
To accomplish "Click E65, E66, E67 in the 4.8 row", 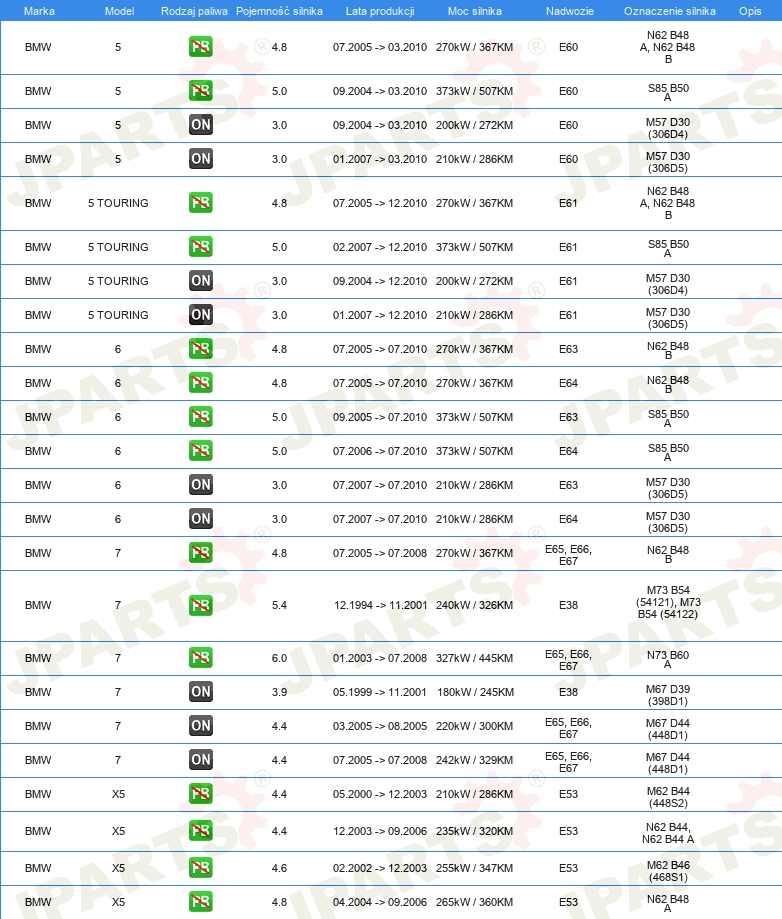I will (568, 555).
